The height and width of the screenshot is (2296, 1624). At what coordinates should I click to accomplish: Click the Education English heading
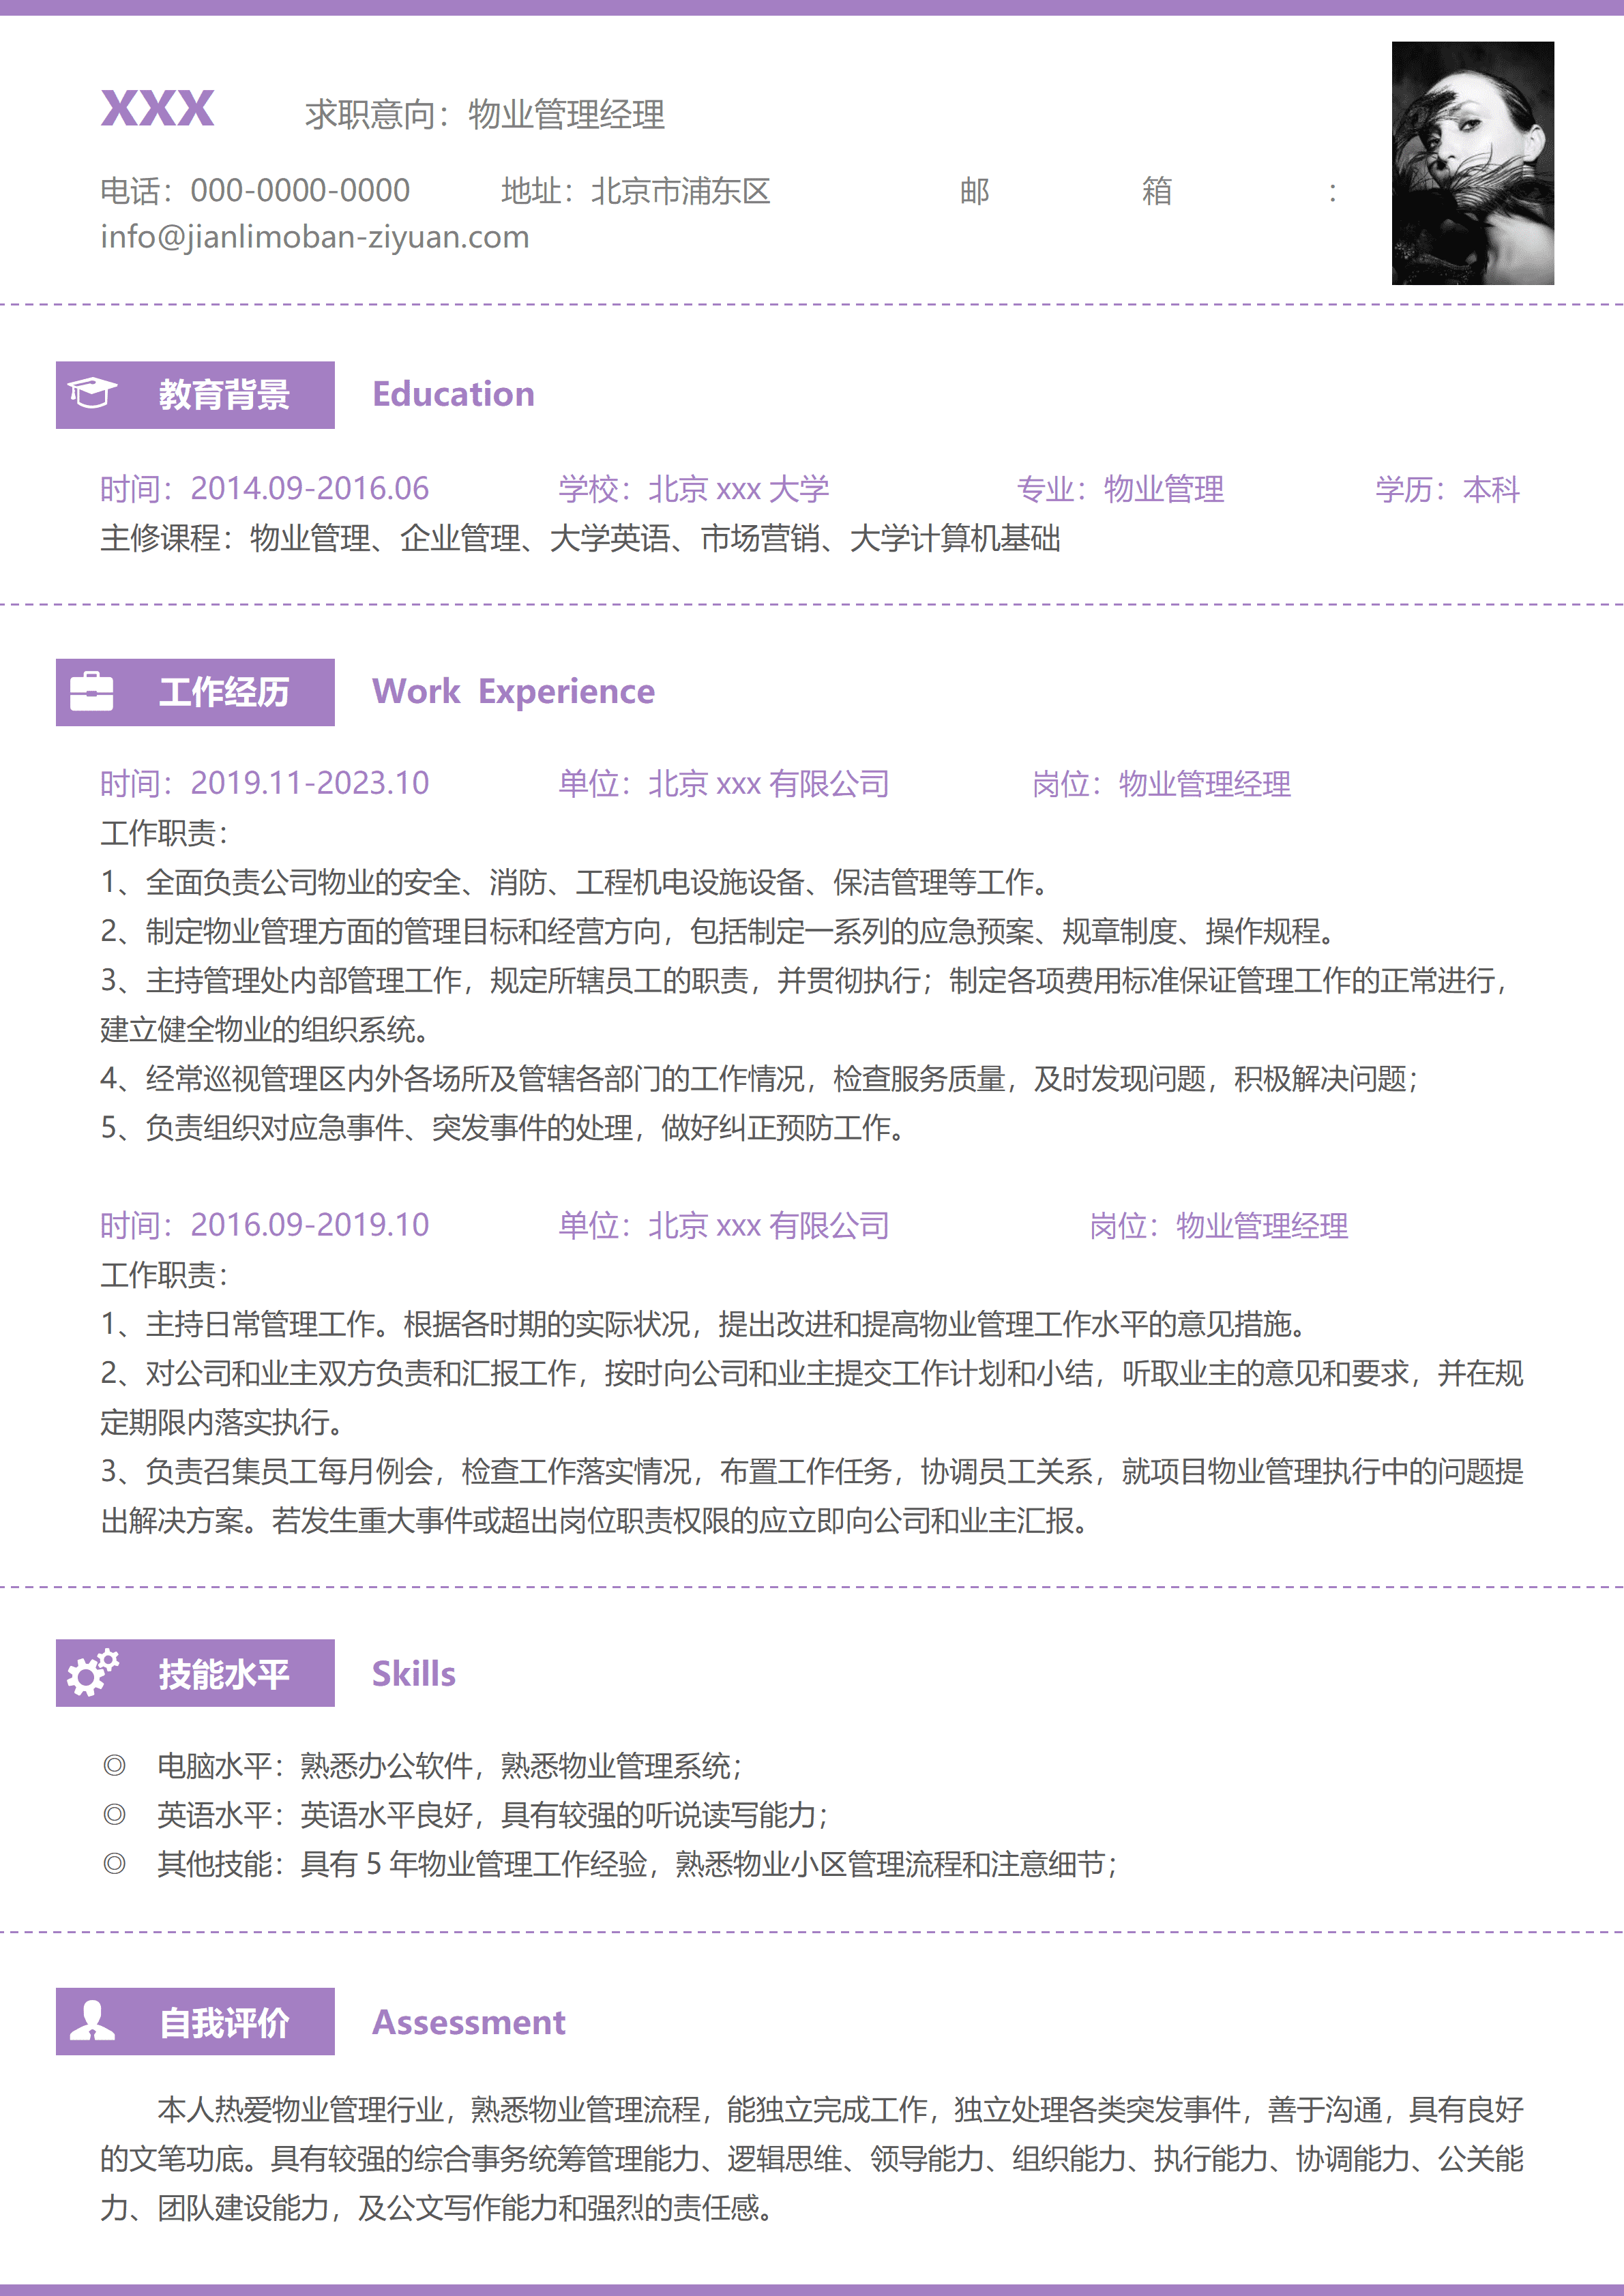[452, 394]
